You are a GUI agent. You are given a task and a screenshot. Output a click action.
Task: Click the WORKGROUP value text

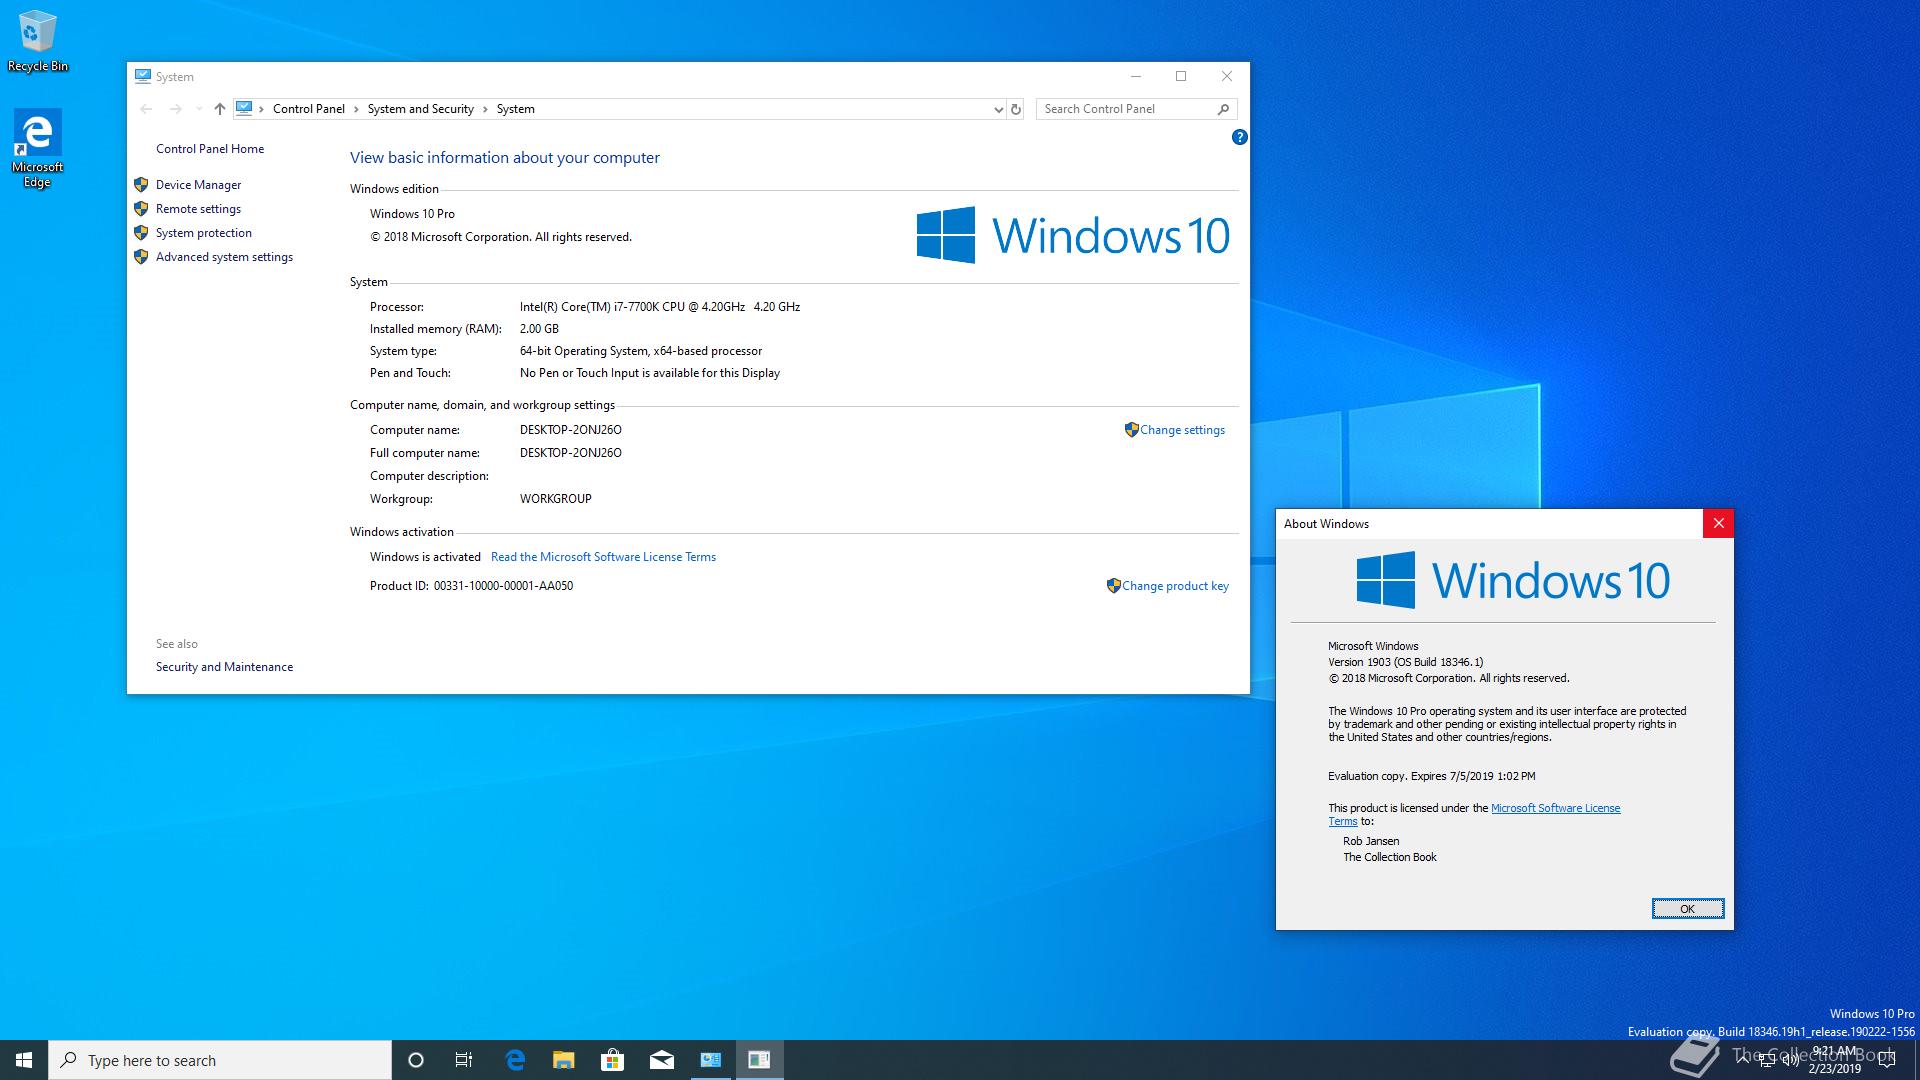click(555, 499)
